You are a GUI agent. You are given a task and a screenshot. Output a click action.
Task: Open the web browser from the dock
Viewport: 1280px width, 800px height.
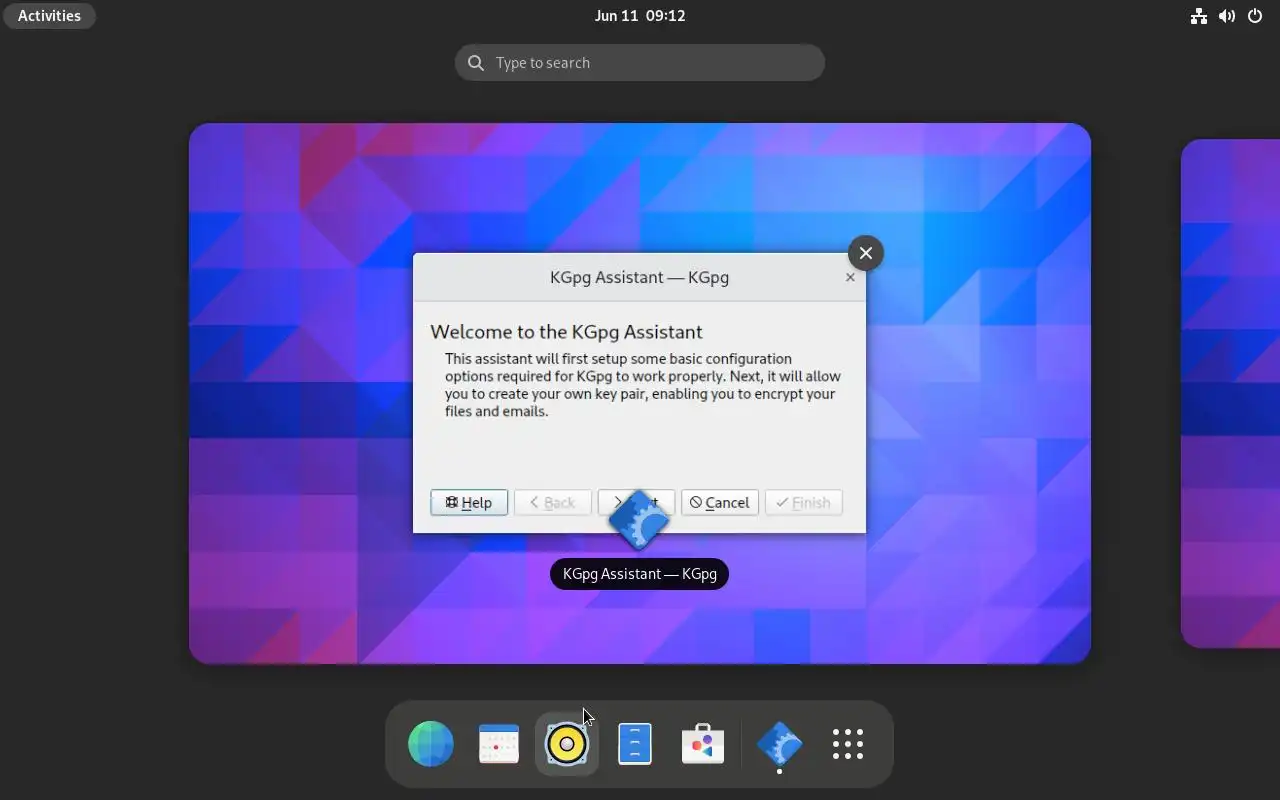431,744
